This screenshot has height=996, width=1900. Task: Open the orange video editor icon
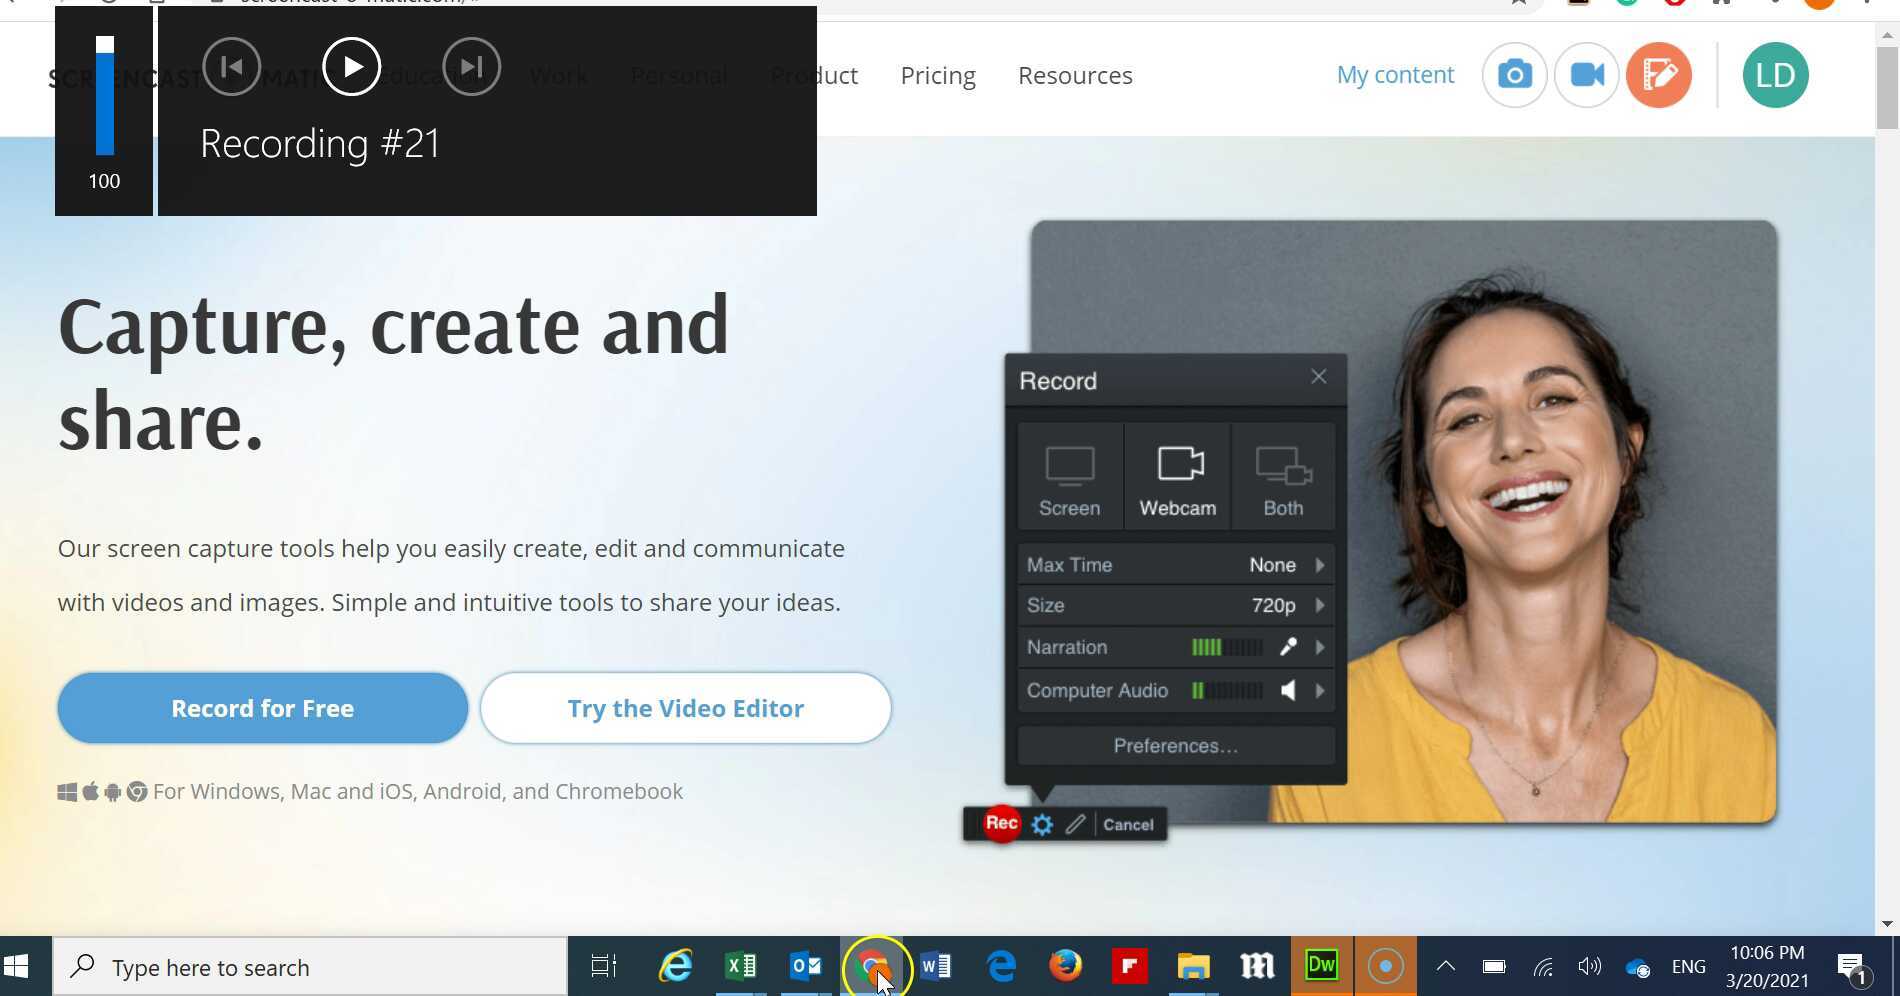click(1658, 75)
